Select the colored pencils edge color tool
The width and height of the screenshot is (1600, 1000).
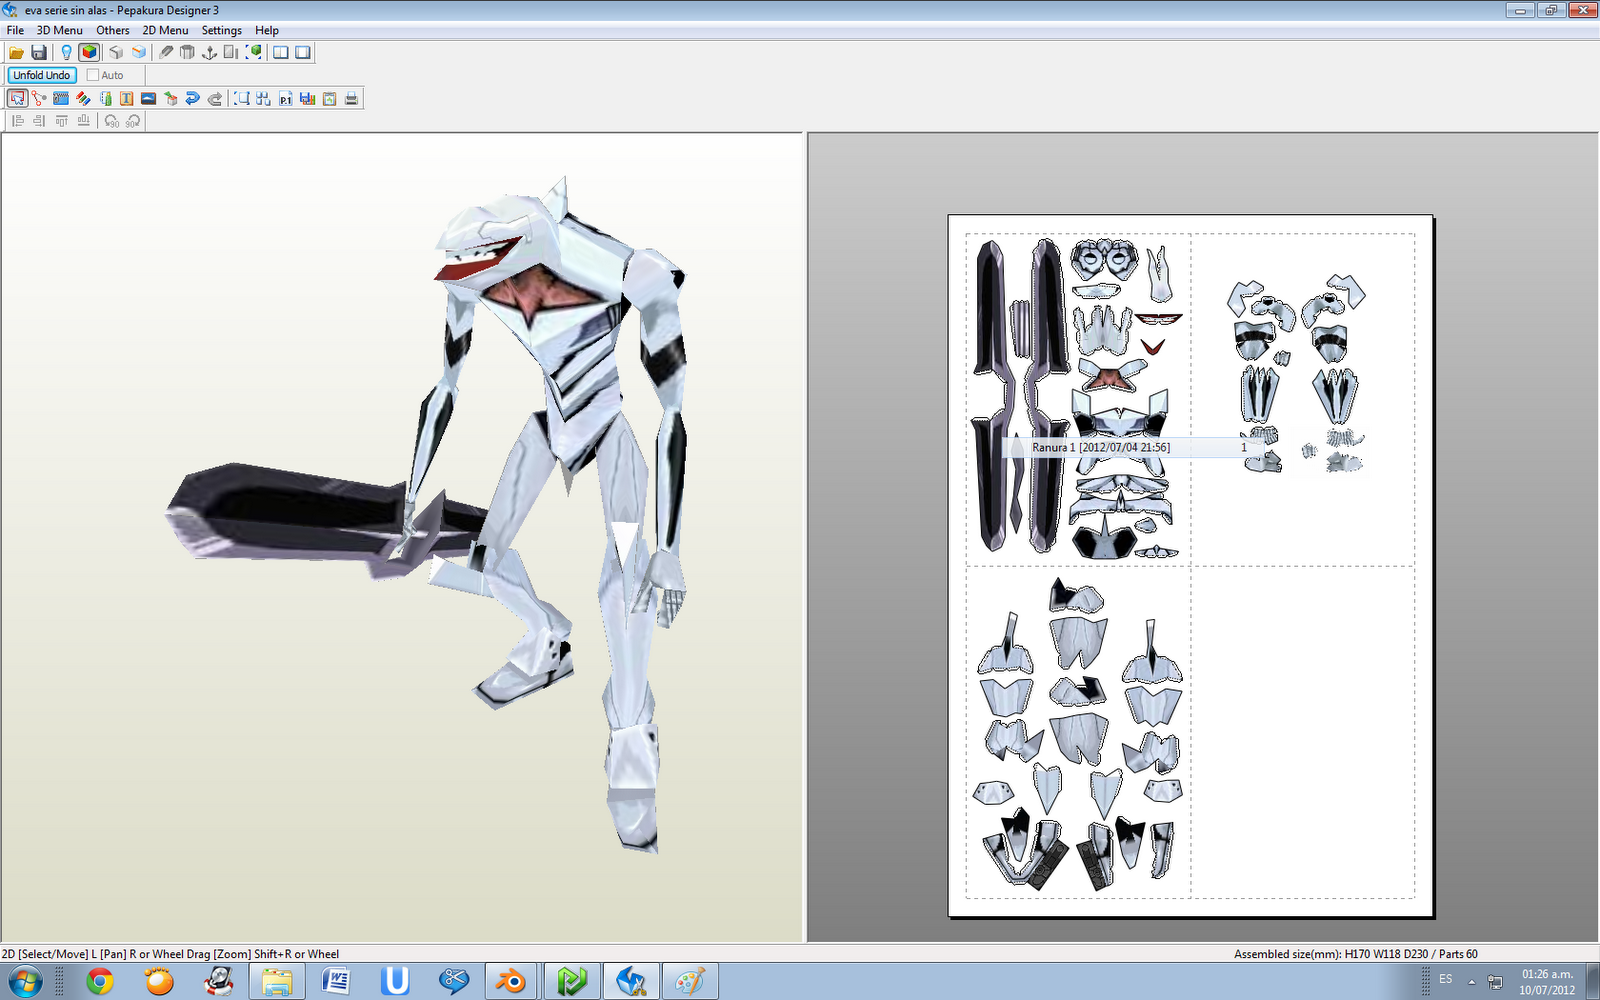point(83,98)
